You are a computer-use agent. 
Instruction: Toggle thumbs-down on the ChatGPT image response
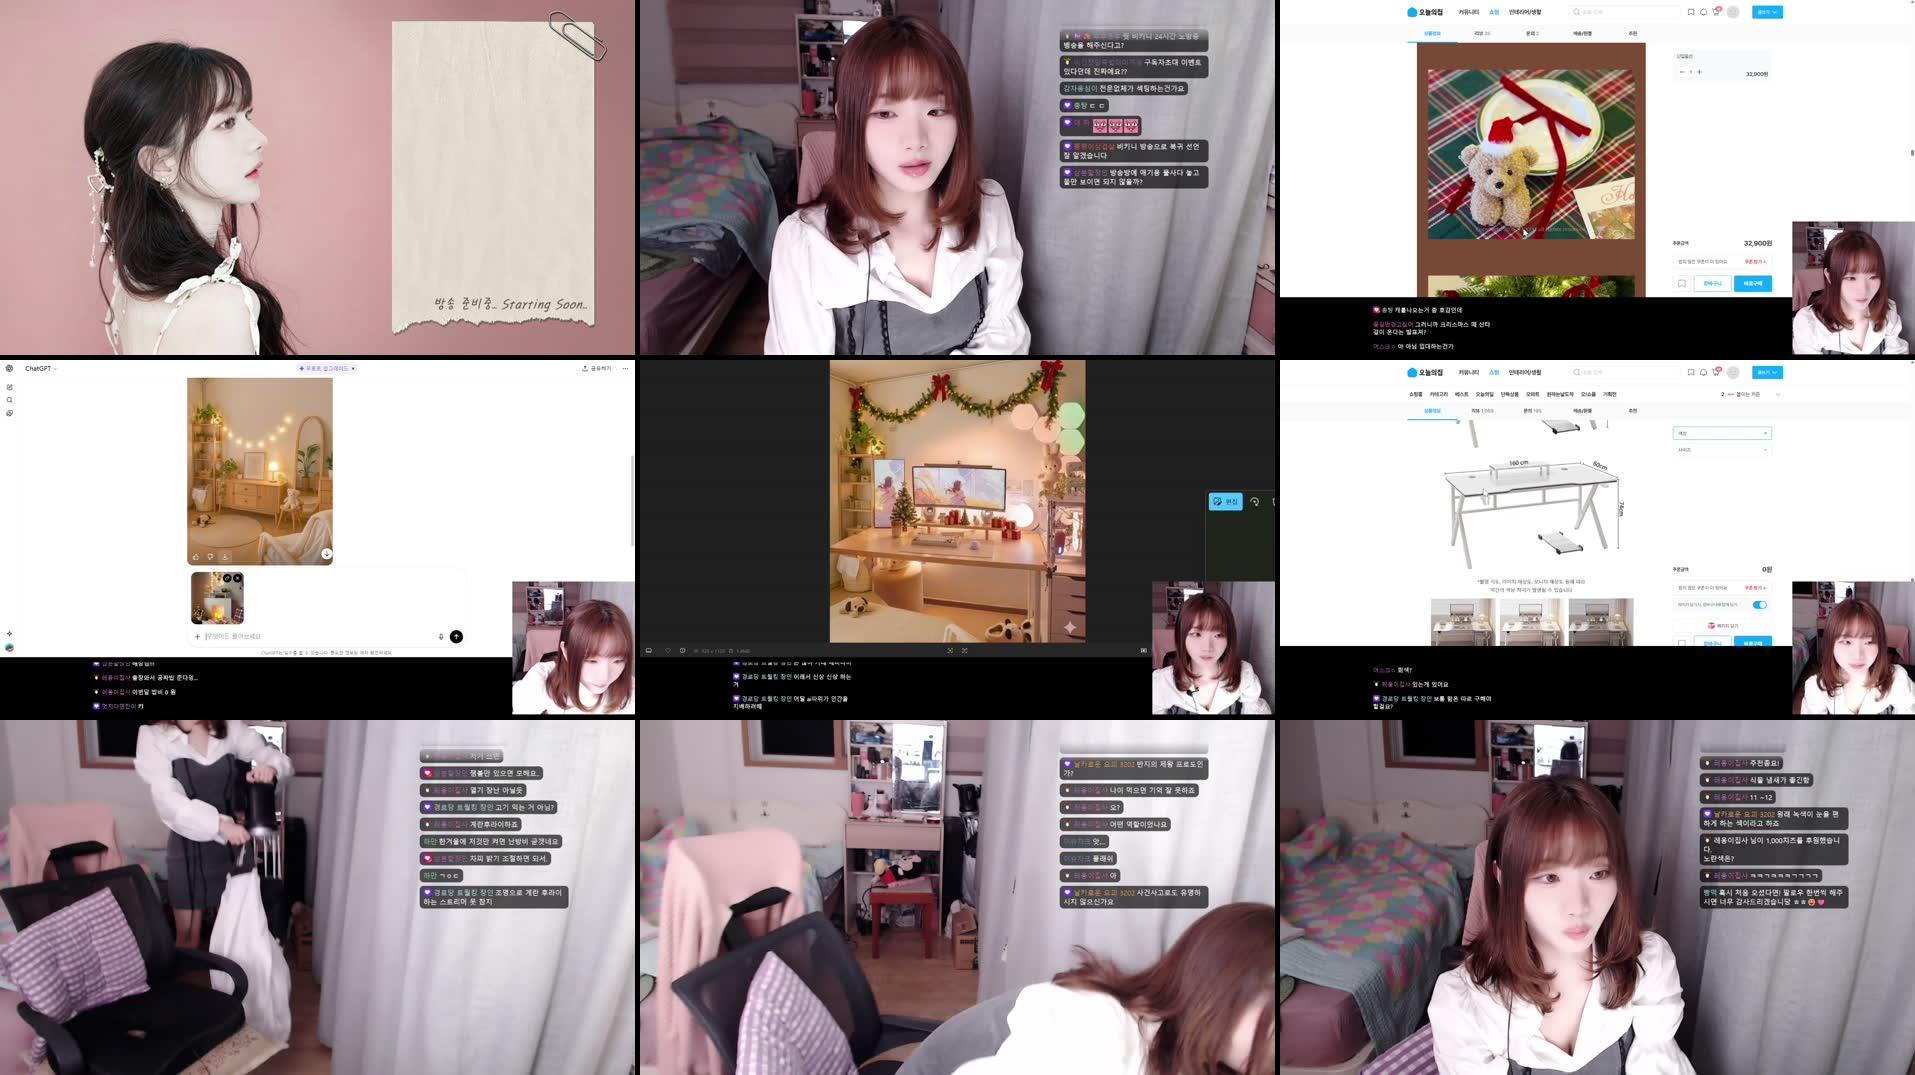pyautogui.click(x=210, y=557)
